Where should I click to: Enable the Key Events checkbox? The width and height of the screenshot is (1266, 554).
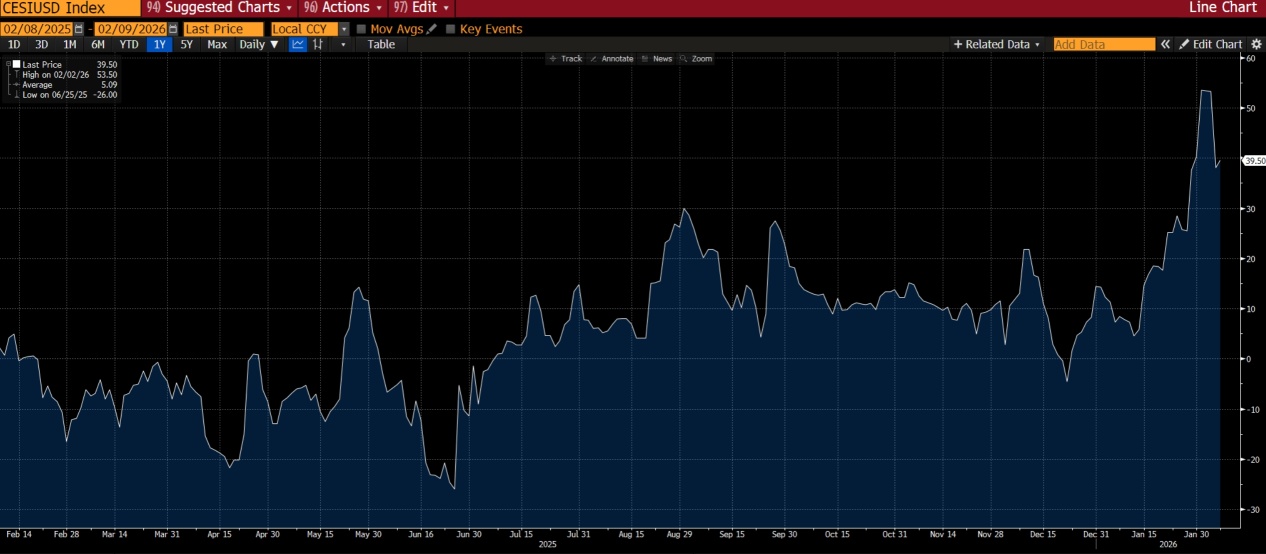pyautogui.click(x=451, y=29)
